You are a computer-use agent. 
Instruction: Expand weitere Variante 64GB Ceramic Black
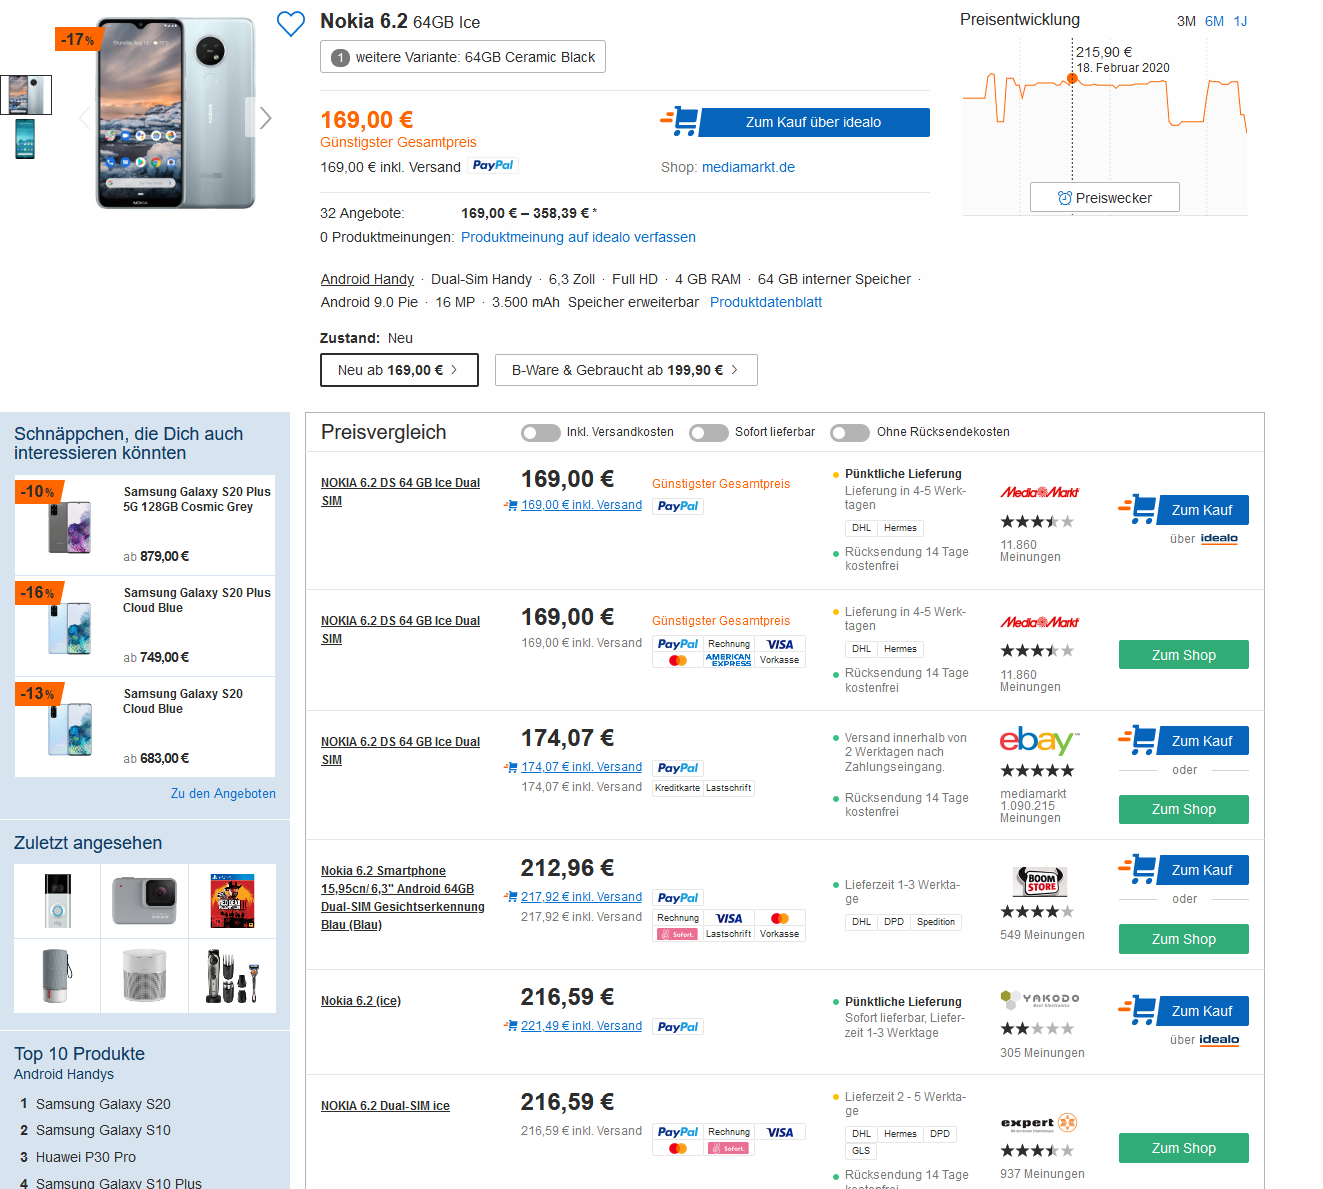(463, 57)
